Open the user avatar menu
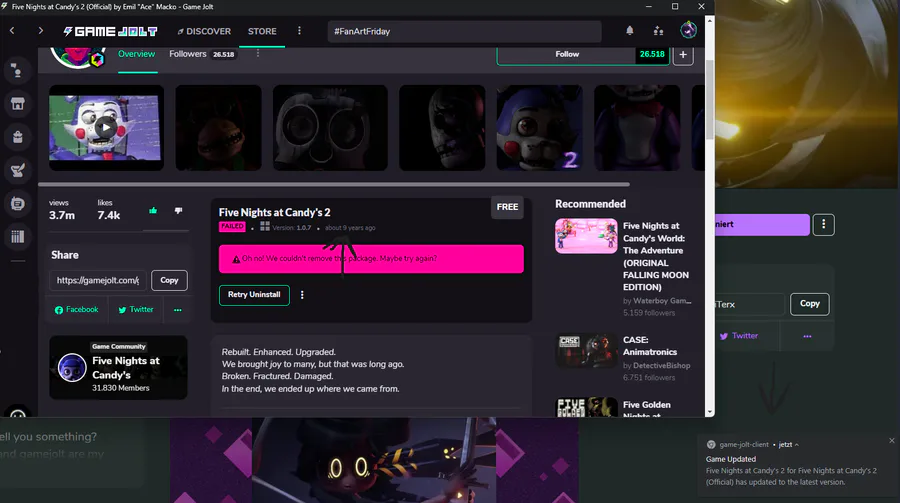Image resolution: width=900 pixels, height=503 pixels. point(688,30)
